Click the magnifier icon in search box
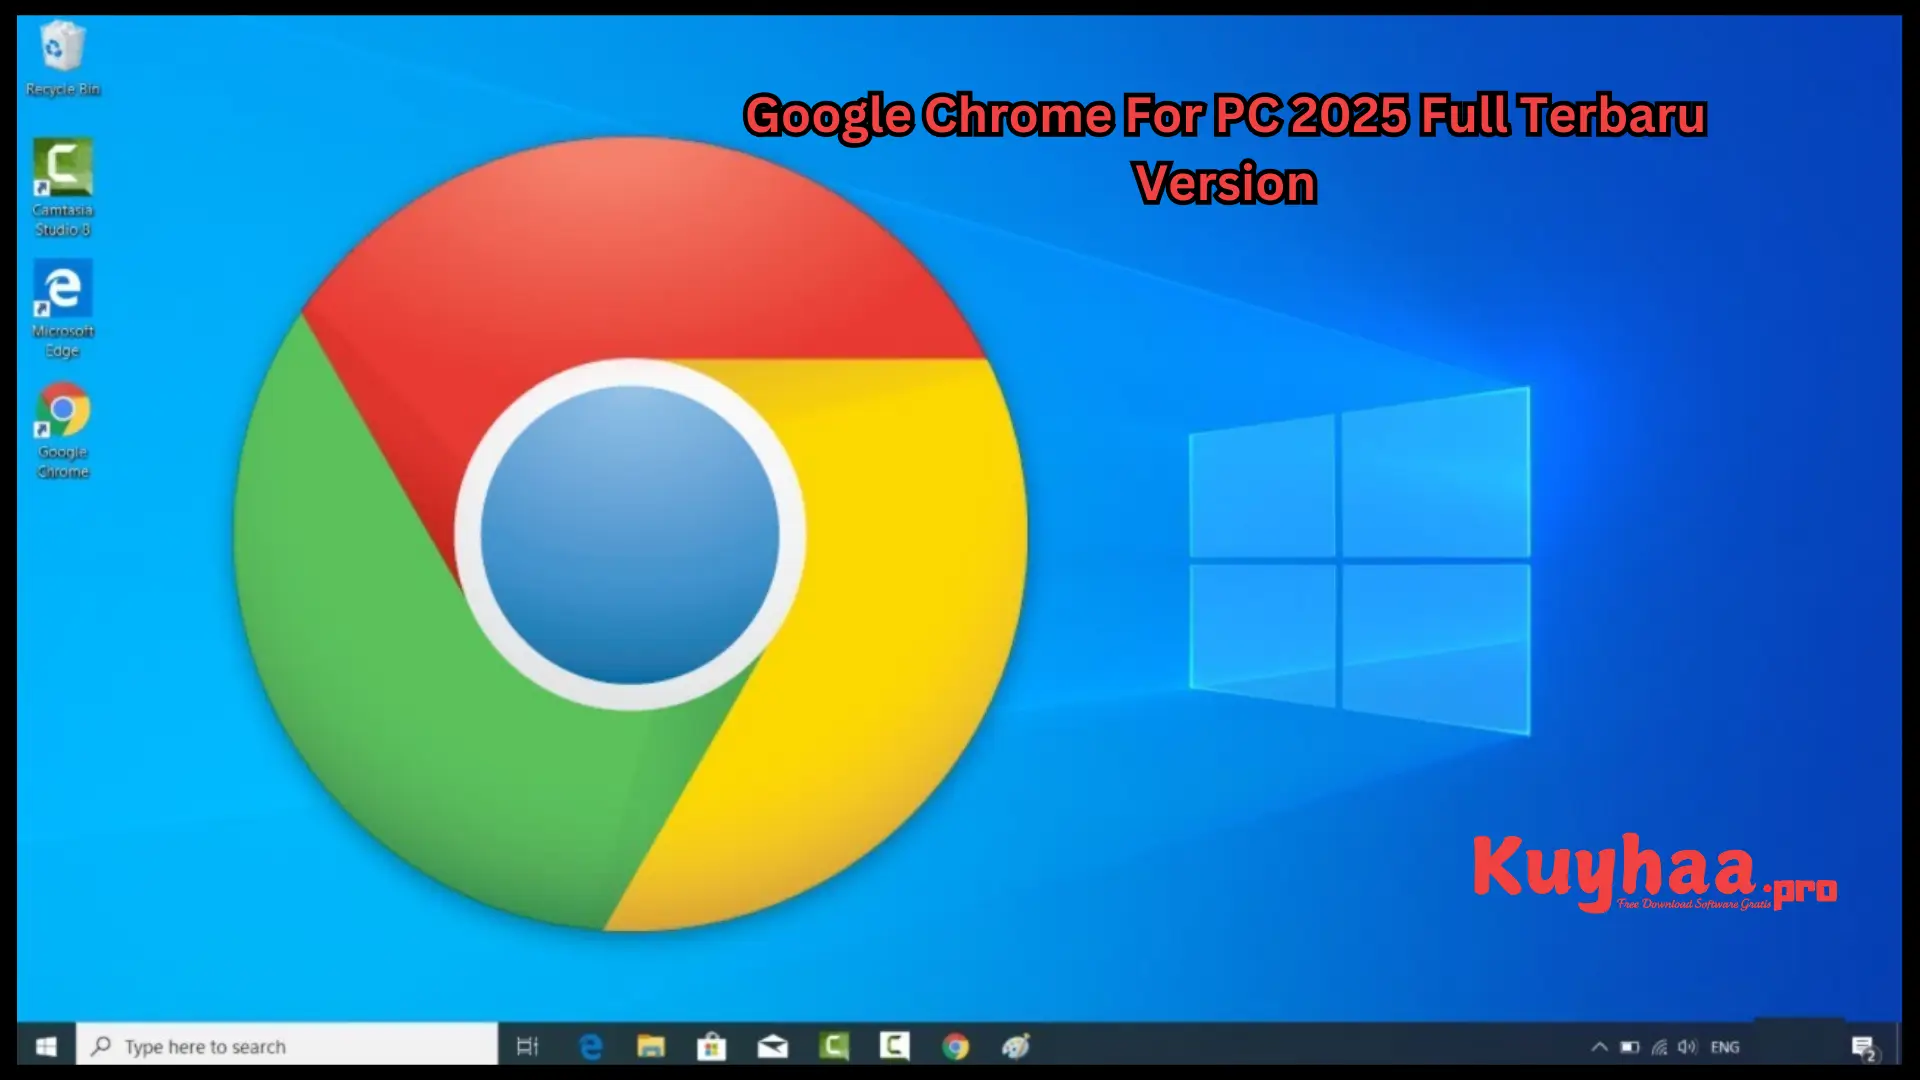This screenshot has height=1080, width=1920. 101,1046
